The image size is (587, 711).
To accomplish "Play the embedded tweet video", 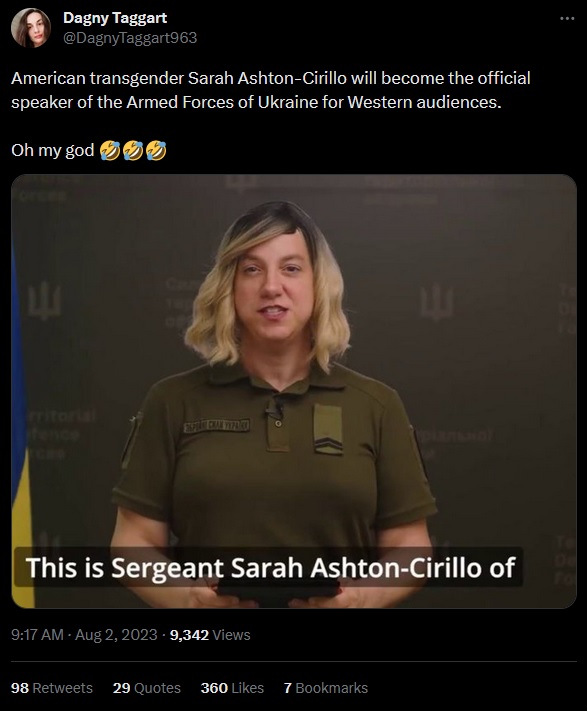I will 294,391.
